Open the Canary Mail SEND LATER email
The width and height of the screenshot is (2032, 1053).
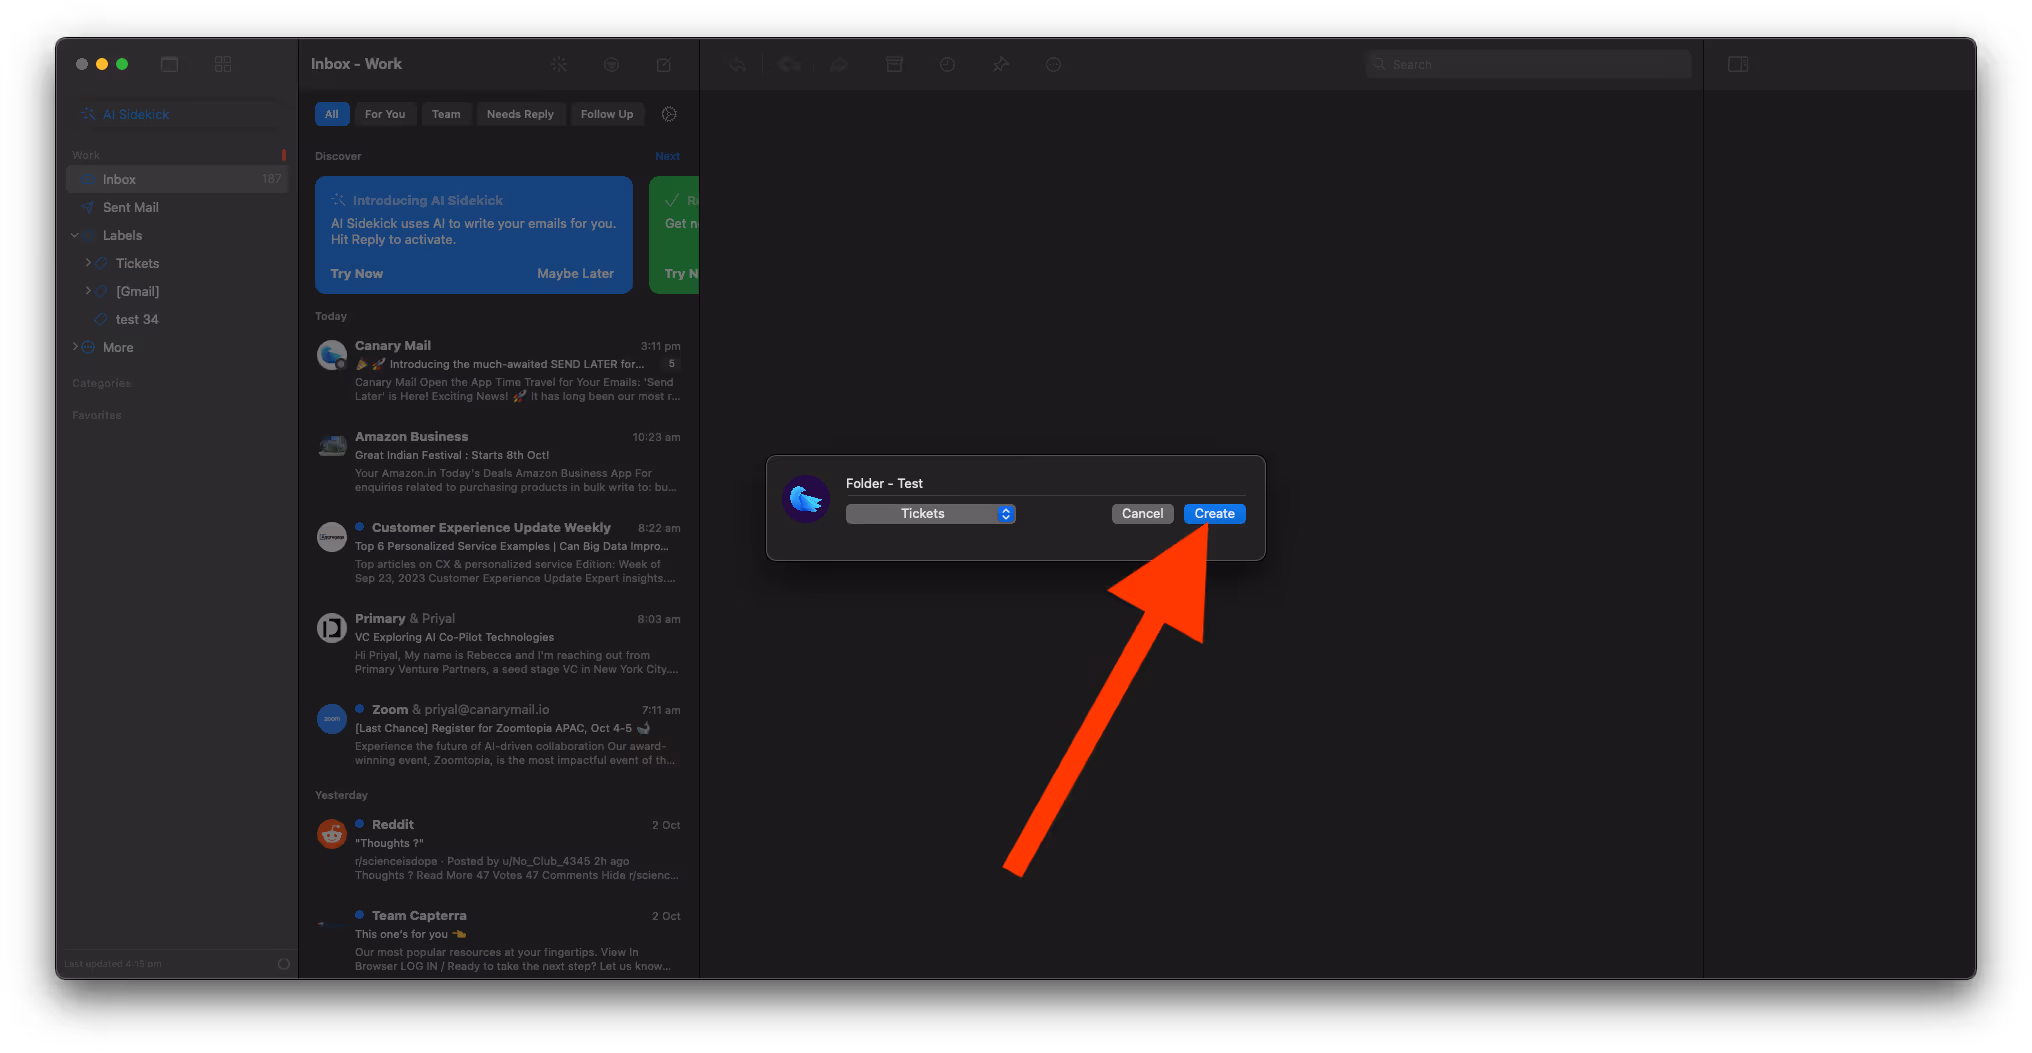[499, 371]
